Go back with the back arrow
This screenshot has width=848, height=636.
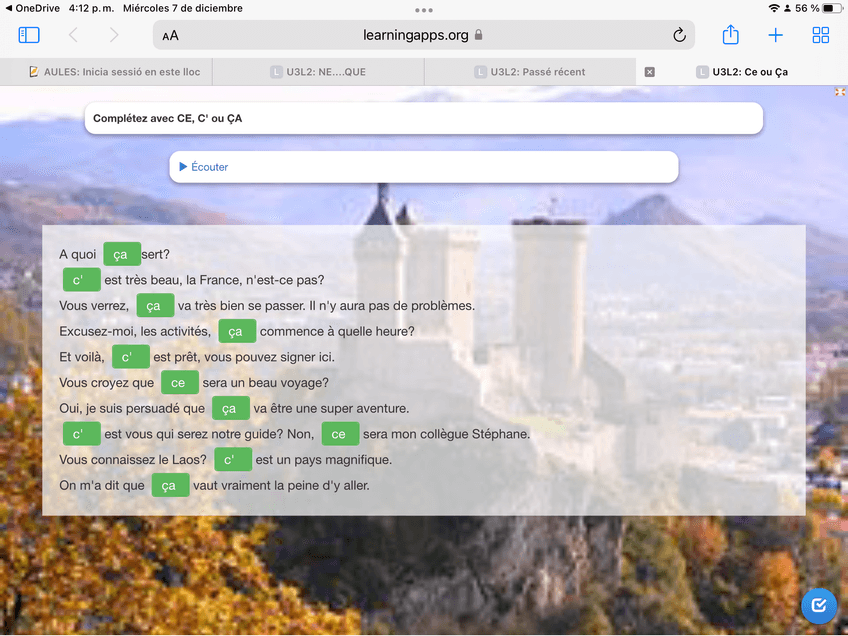pyautogui.click(x=73, y=35)
